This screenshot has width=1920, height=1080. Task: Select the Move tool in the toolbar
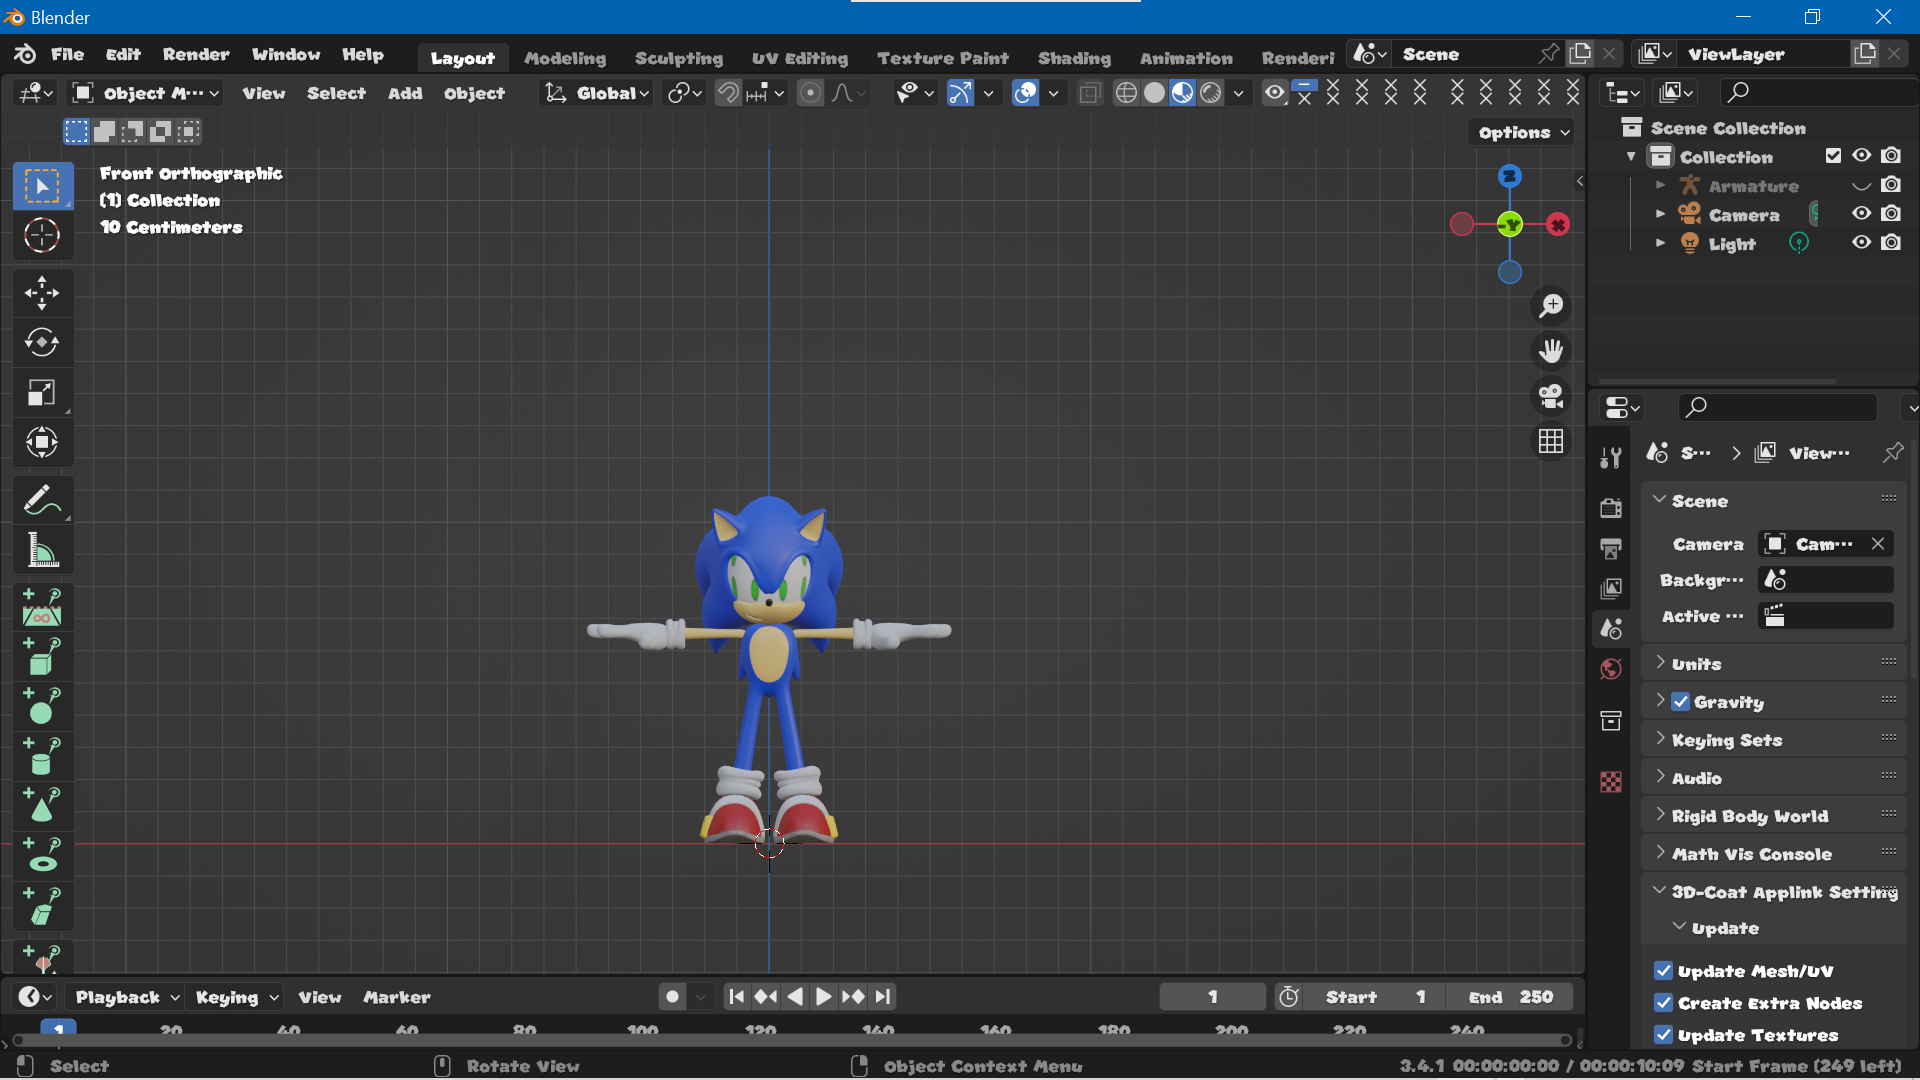pos(42,293)
